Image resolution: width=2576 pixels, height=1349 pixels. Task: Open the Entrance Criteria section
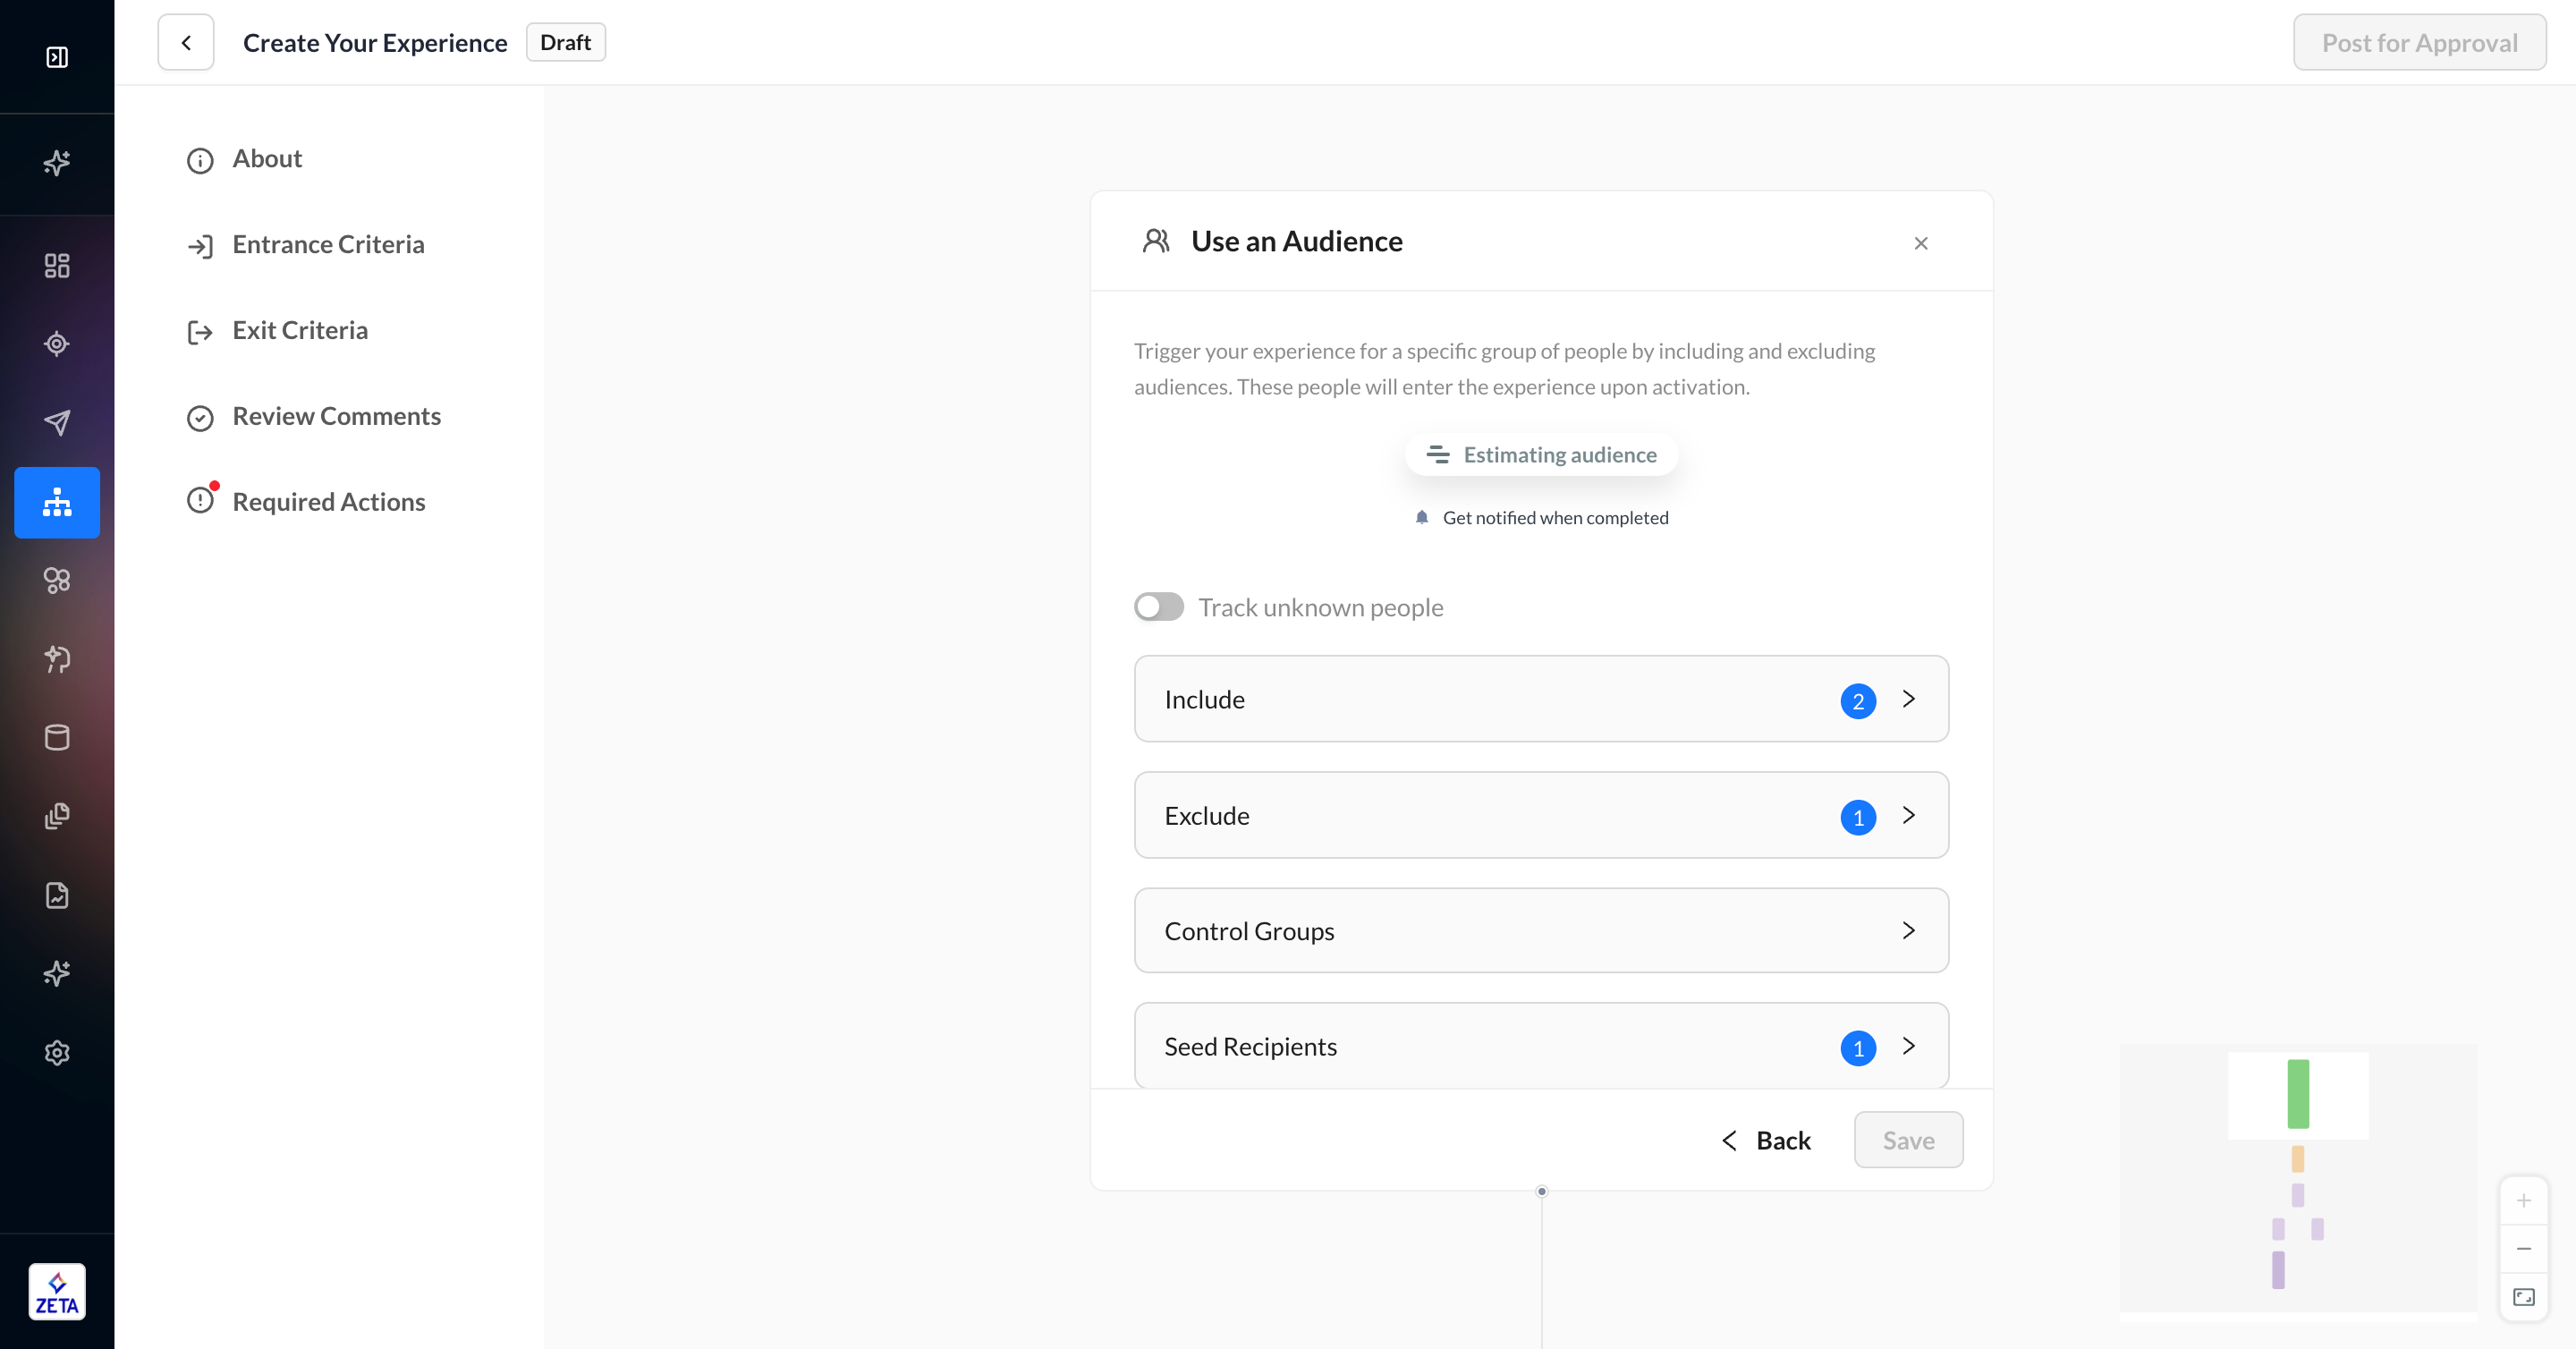(328, 245)
